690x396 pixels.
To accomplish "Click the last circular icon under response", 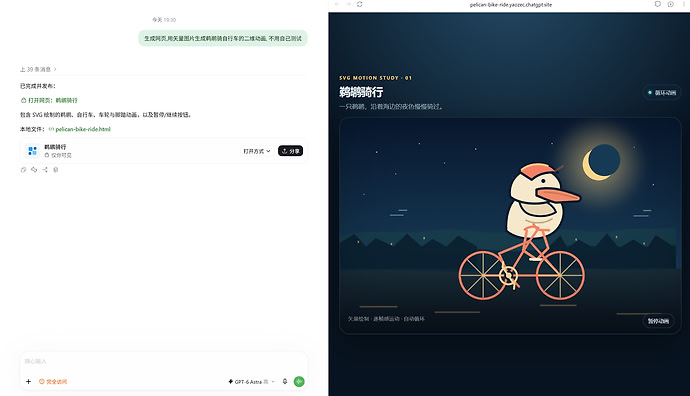I will tap(55, 170).
